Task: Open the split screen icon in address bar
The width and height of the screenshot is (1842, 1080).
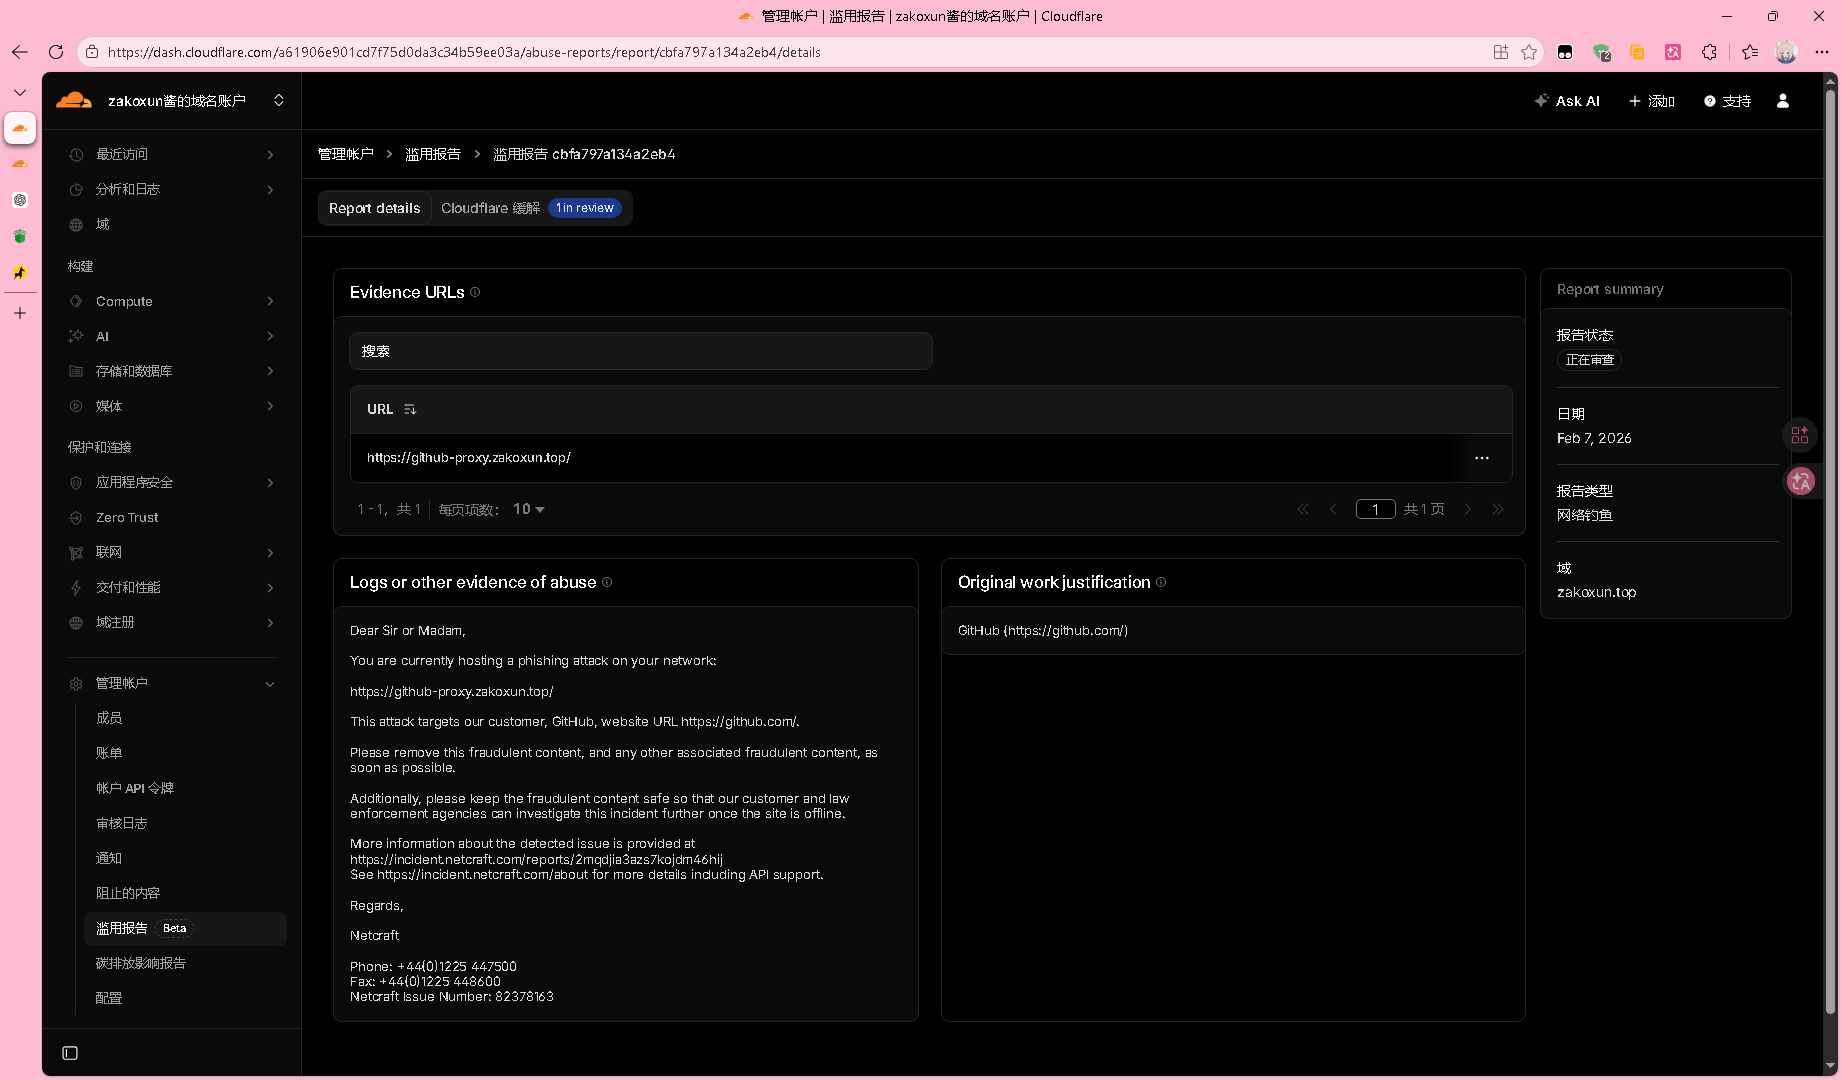Action: click(x=1501, y=52)
